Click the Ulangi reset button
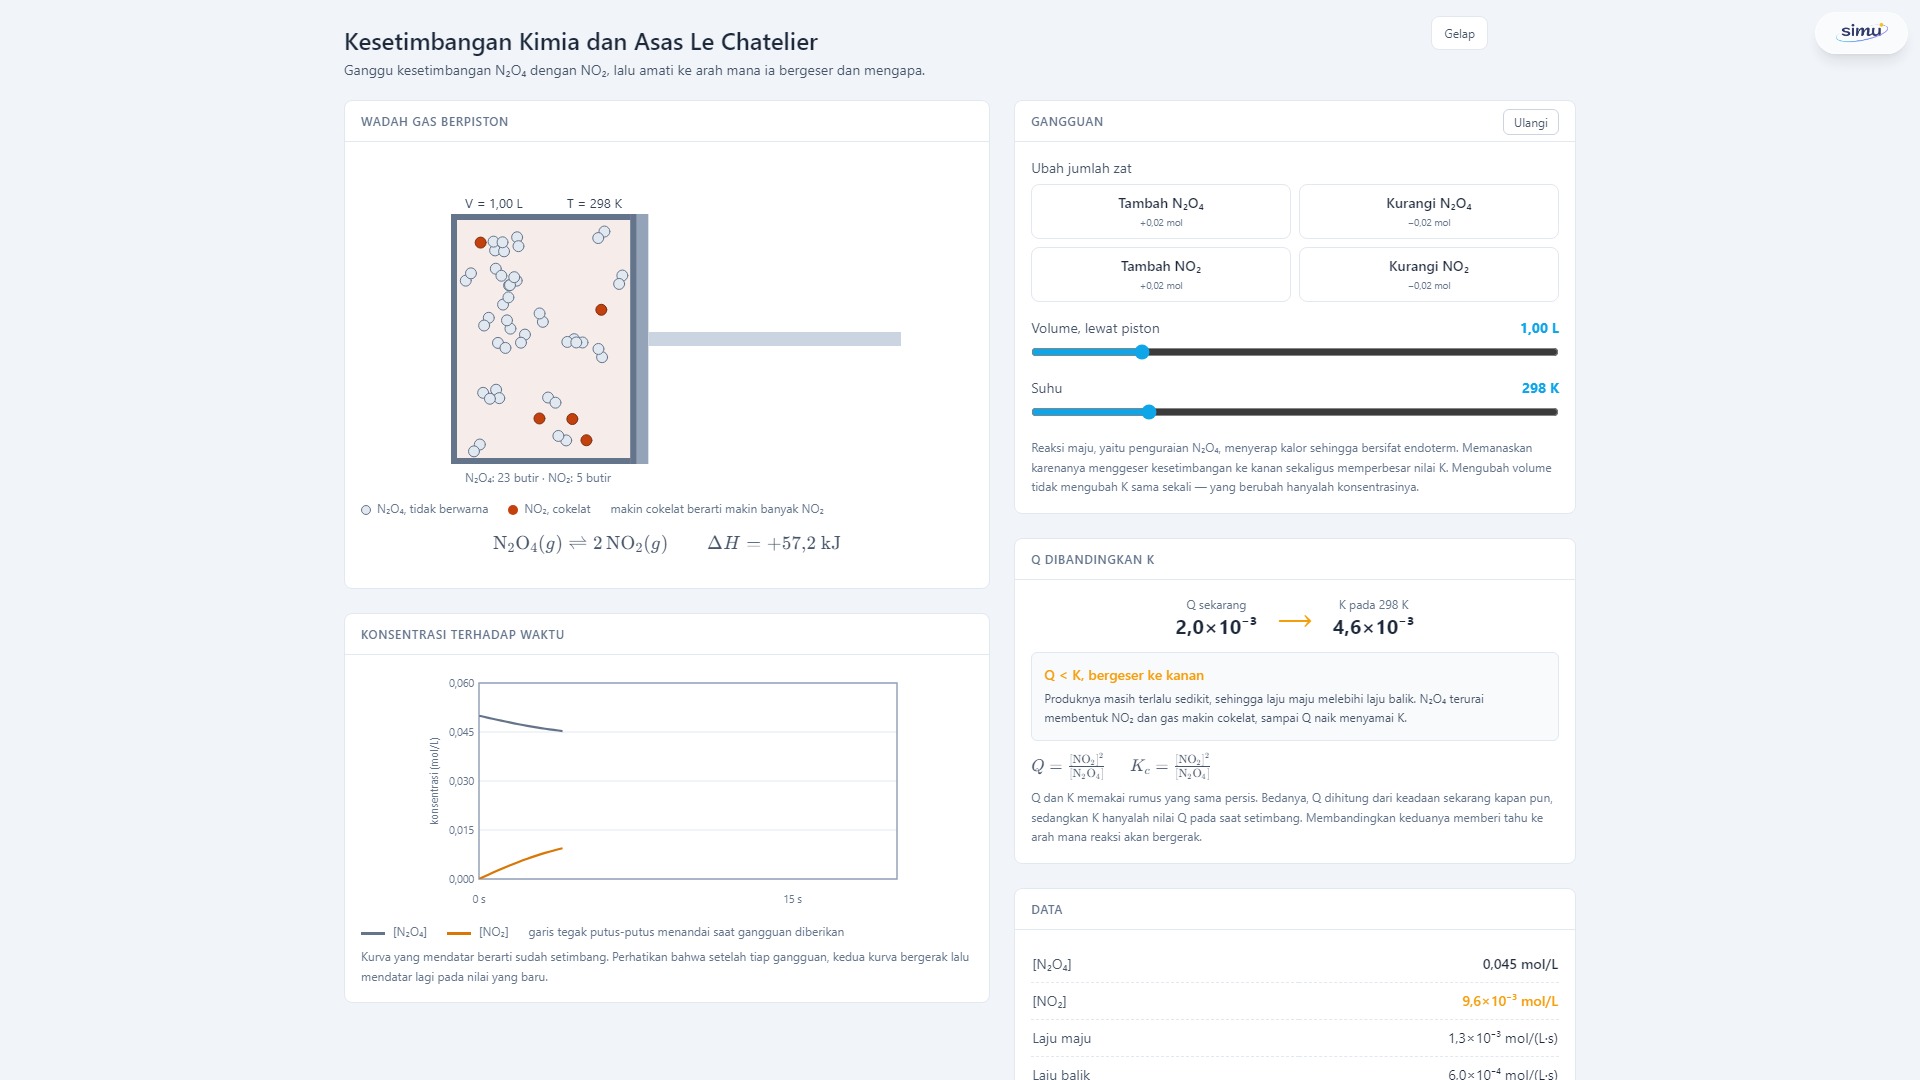Viewport: 1920px width, 1080px height. pos(1530,123)
